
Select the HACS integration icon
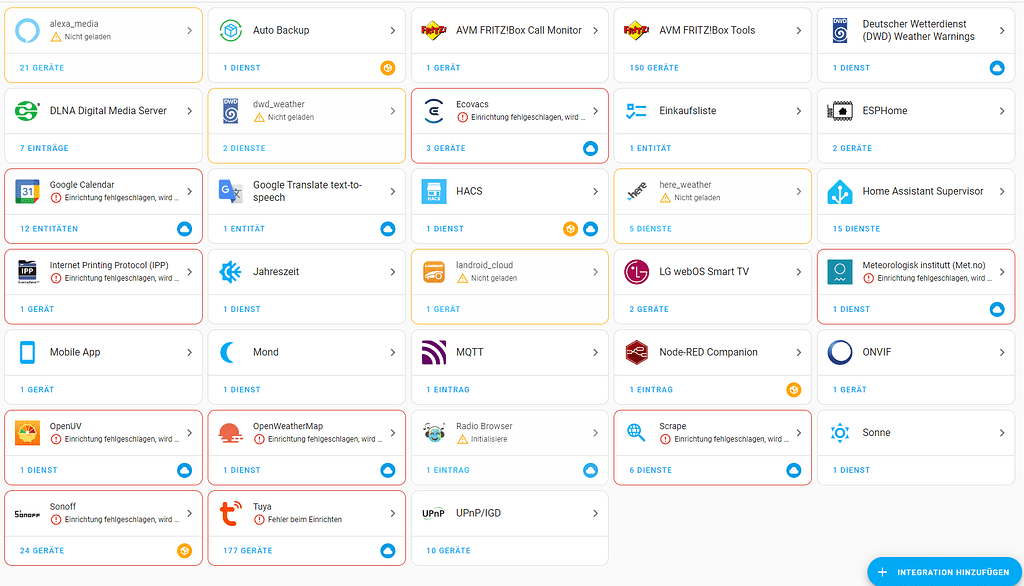433,191
